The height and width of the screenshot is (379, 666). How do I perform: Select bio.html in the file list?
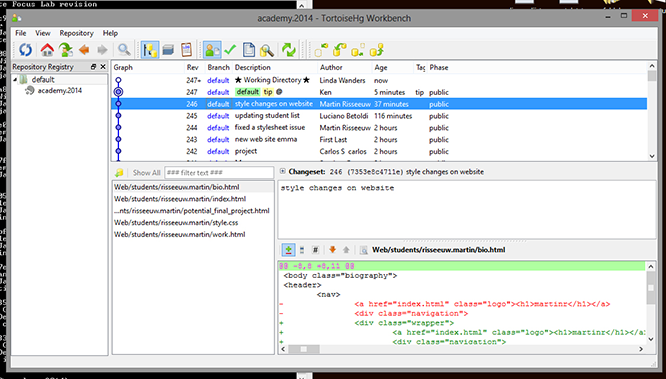click(193, 187)
